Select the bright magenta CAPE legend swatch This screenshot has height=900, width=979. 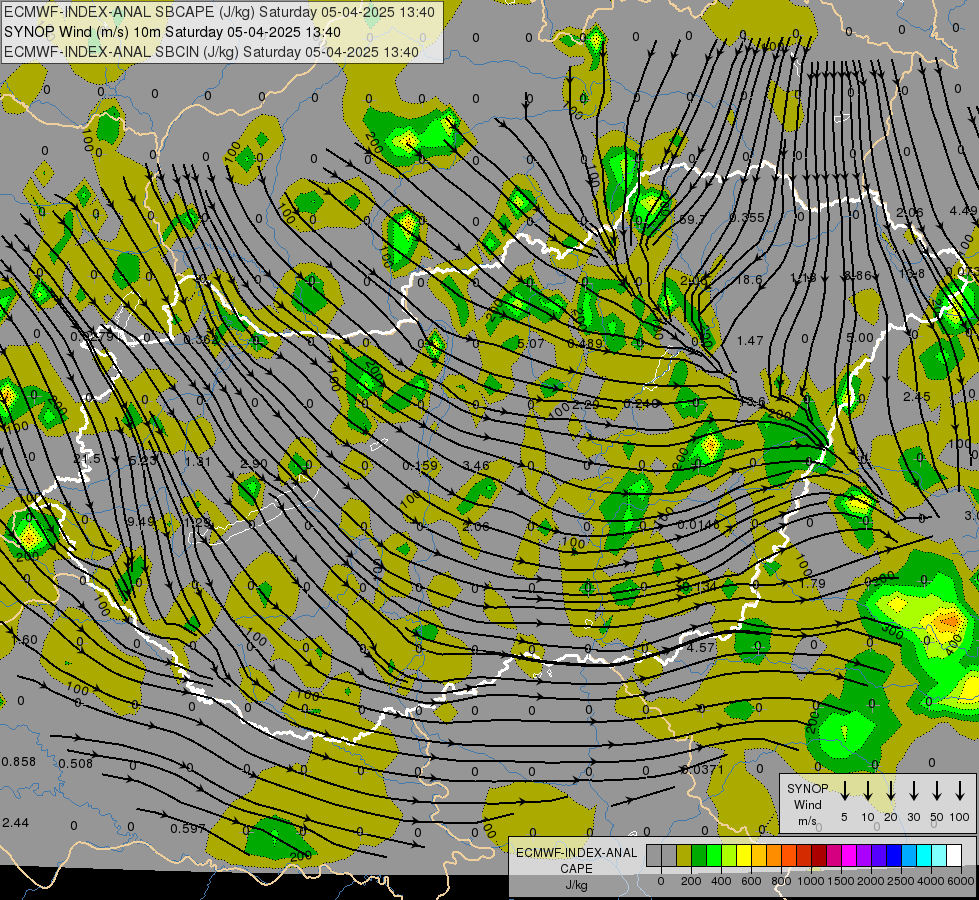(x=849, y=856)
